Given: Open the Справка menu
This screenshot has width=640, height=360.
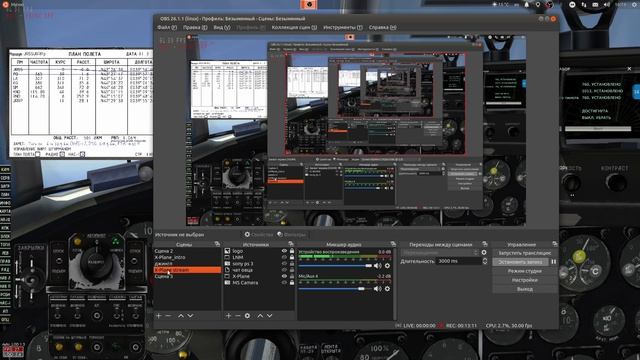Looking at the screenshot, I should [x=382, y=27].
